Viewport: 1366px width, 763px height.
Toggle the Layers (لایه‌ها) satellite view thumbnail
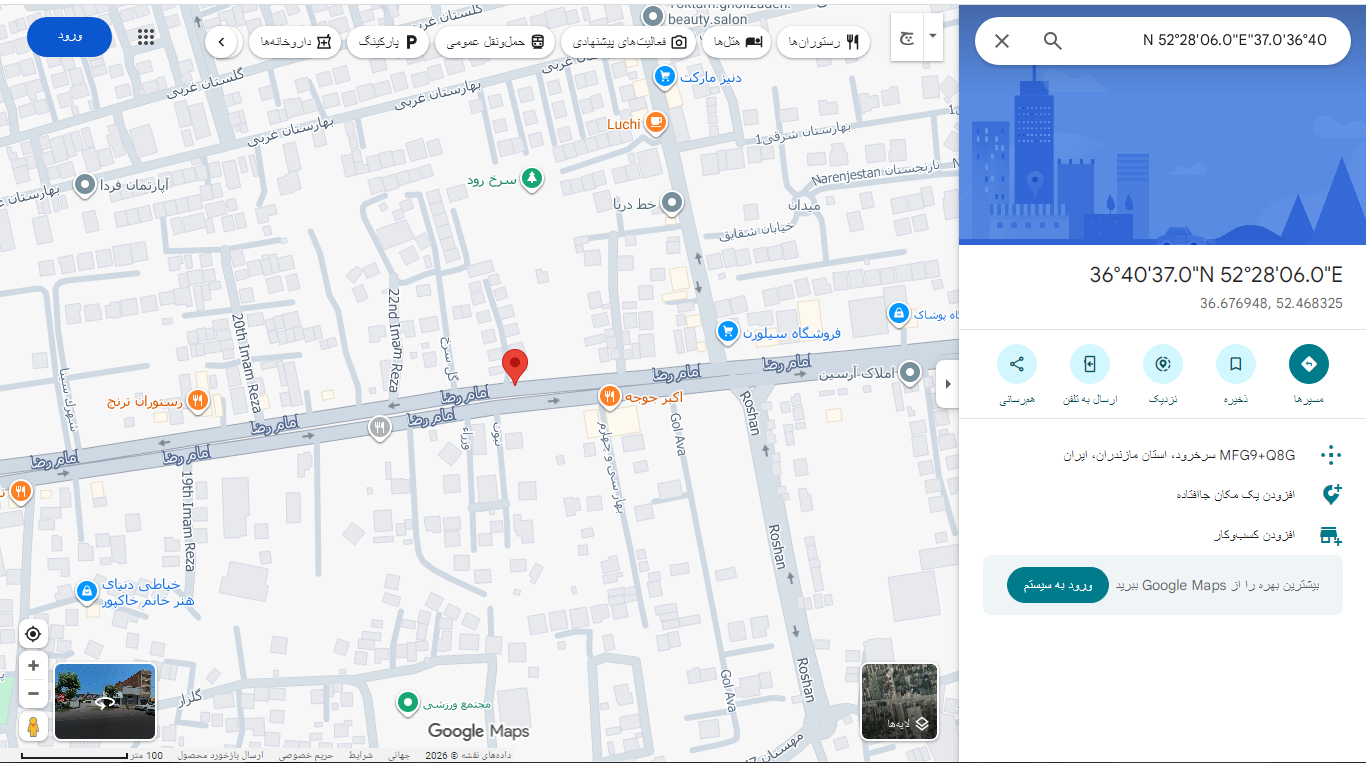click(900, 702)
